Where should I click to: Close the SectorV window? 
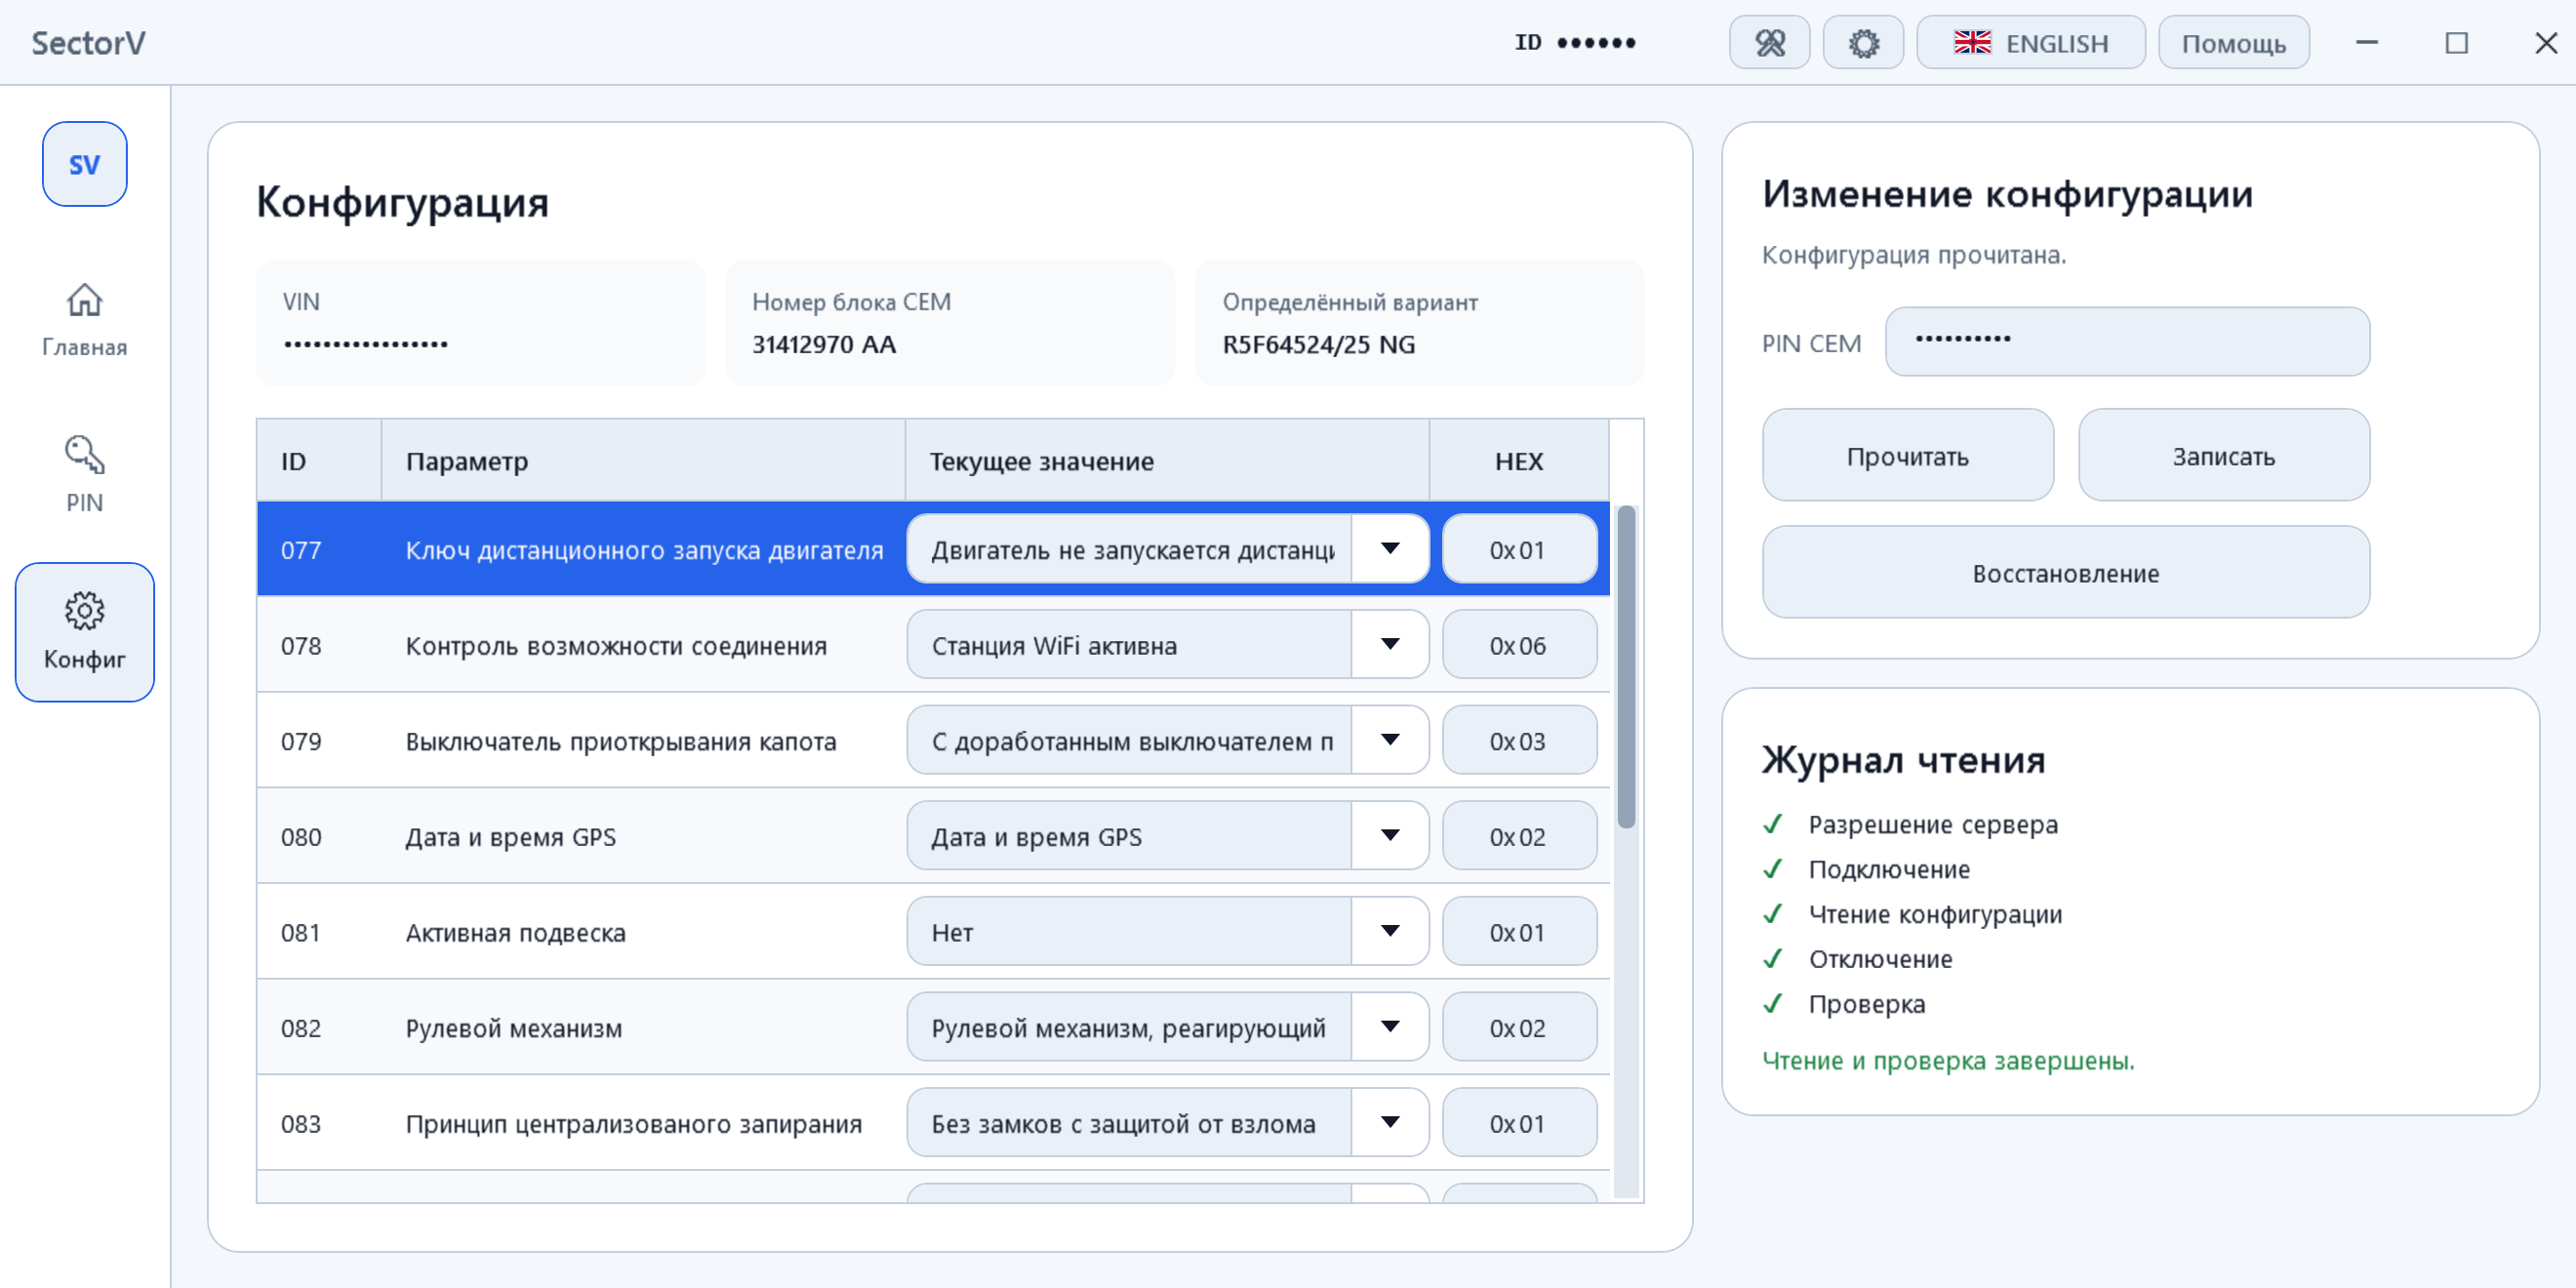coord(2545,42)
